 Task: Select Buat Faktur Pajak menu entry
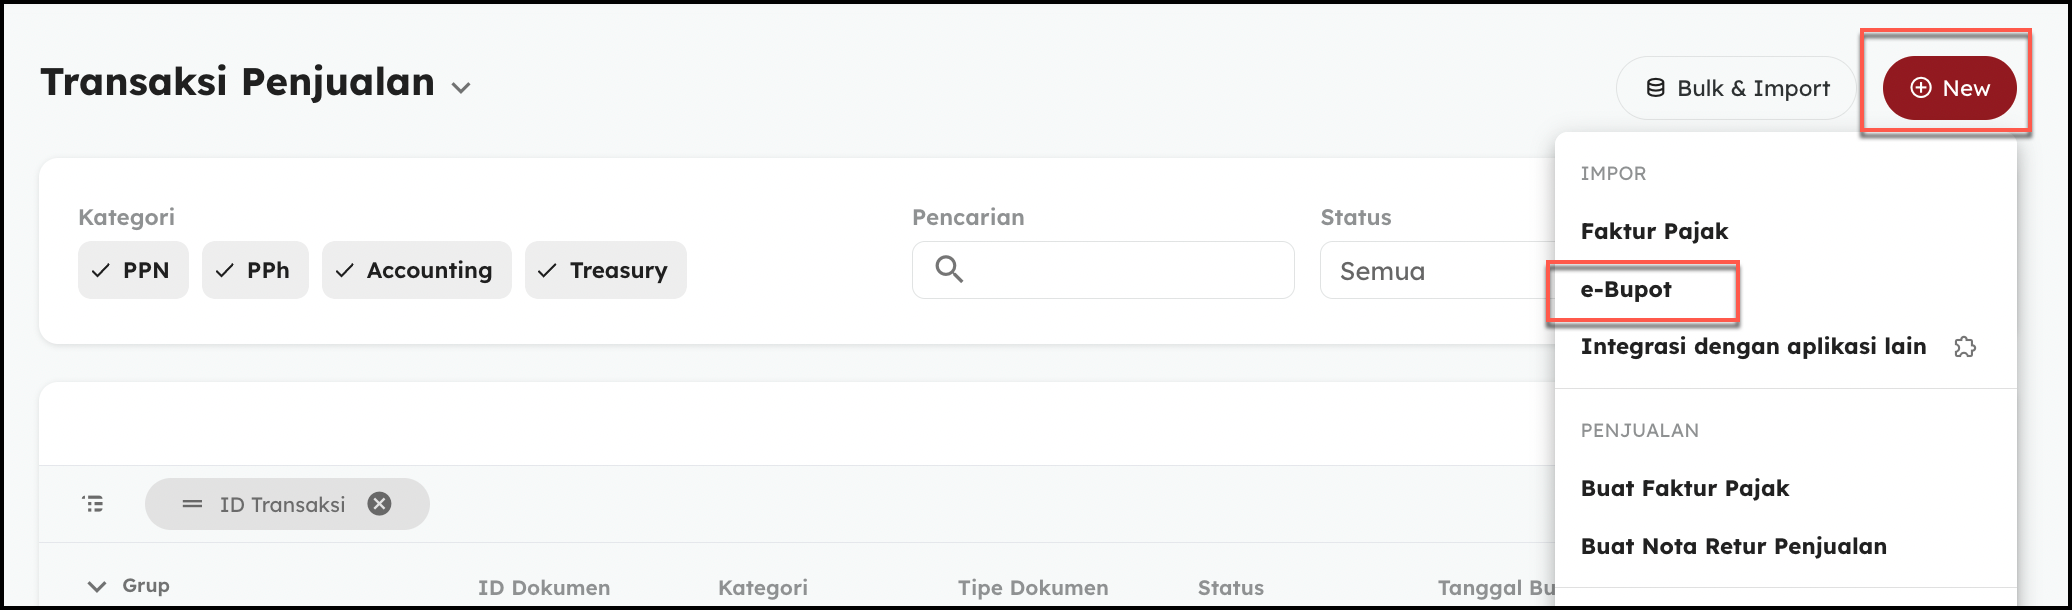[x=1685, y=489]
